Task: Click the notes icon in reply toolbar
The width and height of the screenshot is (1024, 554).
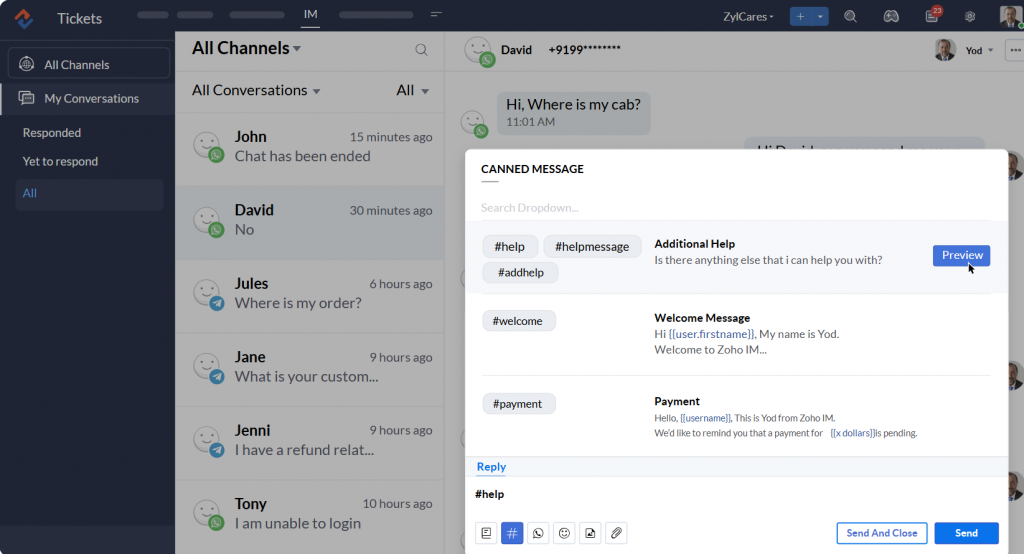Action: [x=486, y=533]
